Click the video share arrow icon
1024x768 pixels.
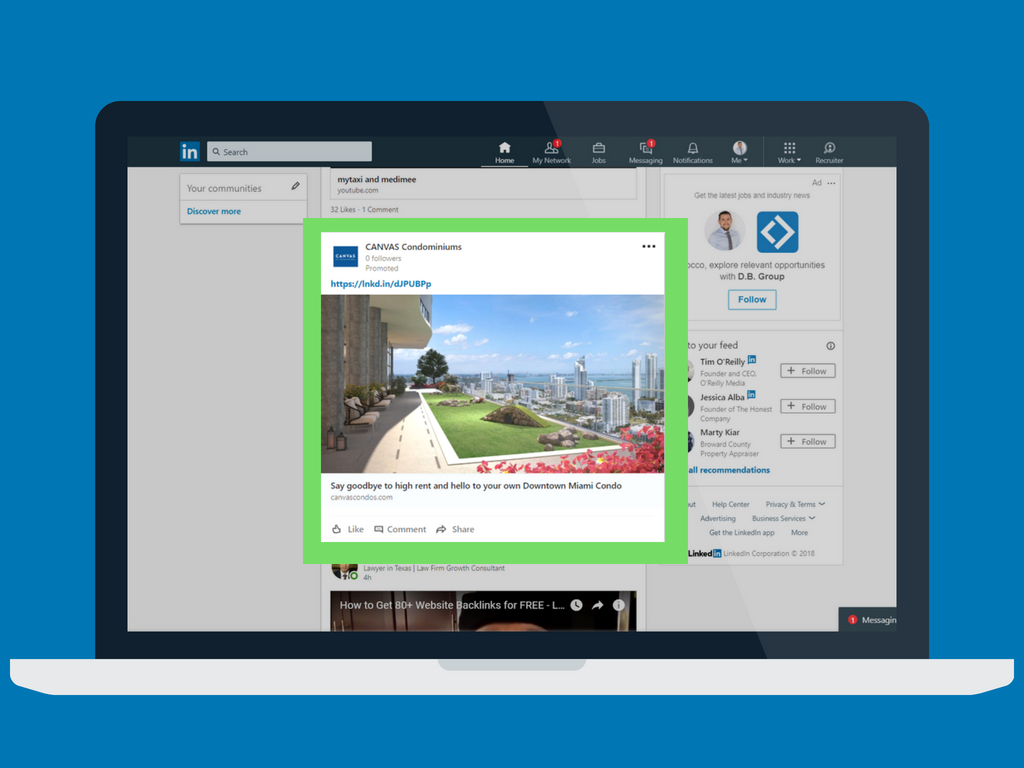click(597, 605)
